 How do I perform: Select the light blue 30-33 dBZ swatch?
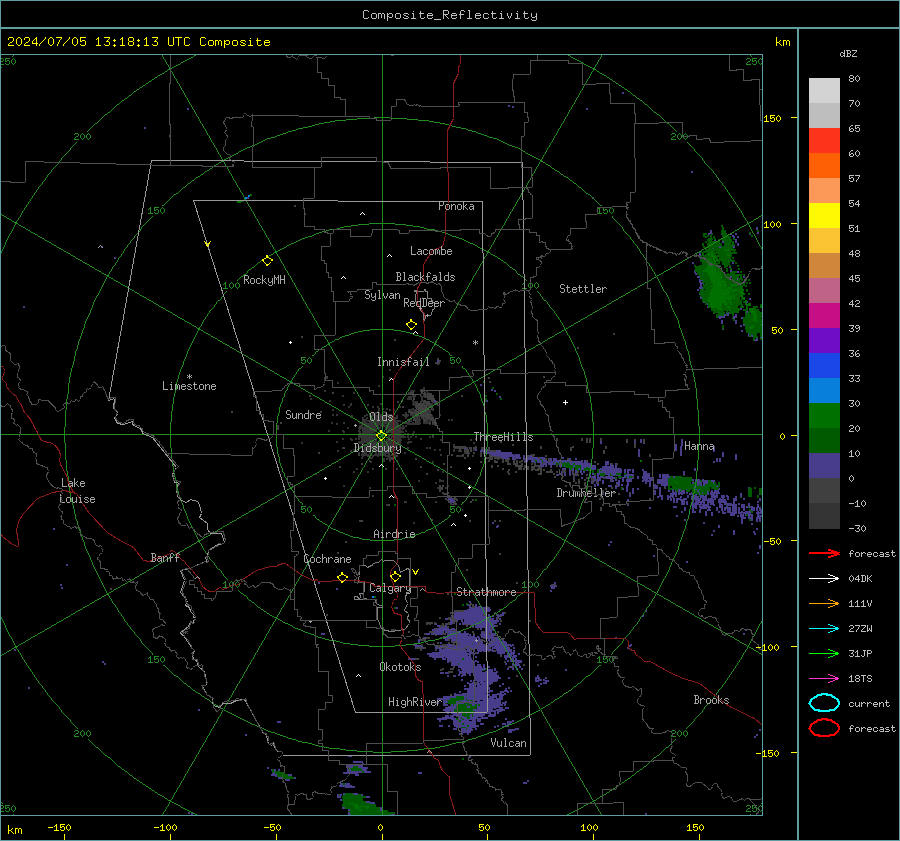(824, 390)
